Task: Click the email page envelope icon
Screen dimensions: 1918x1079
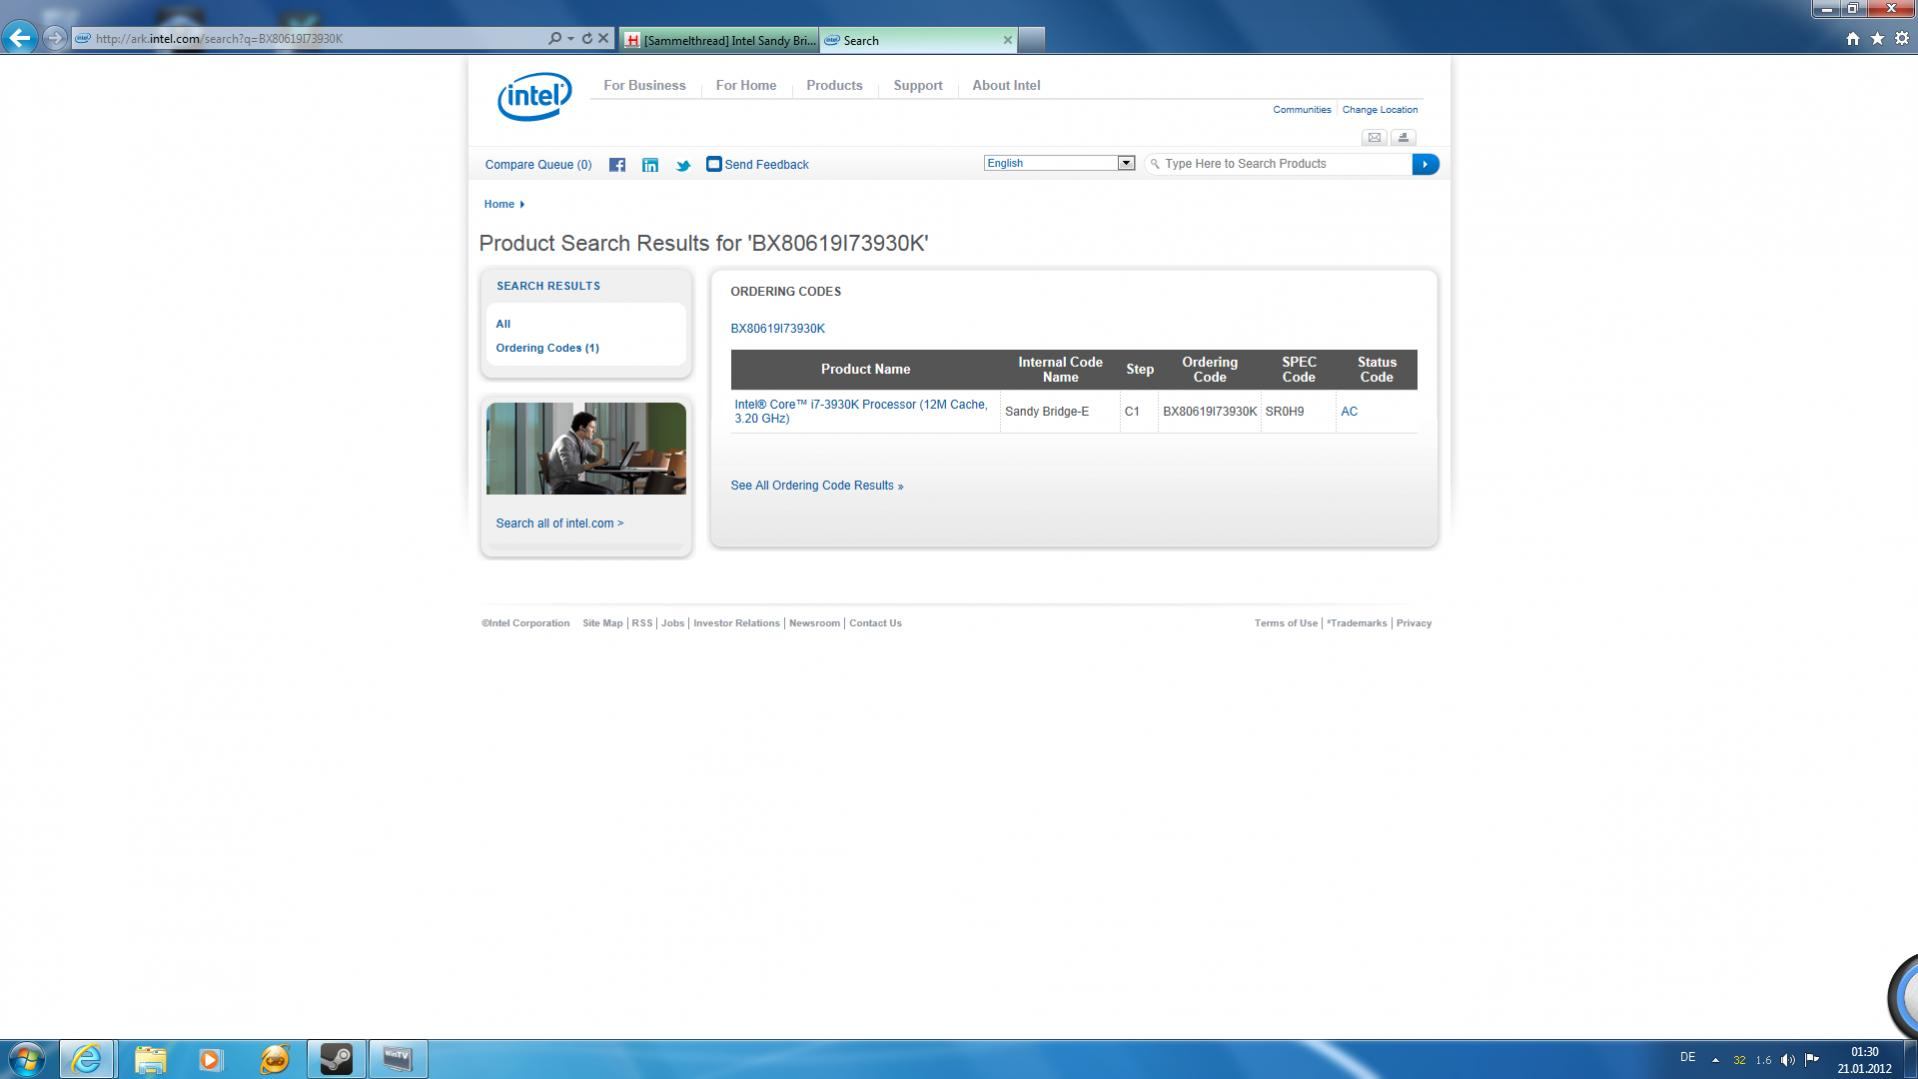Action: 1374,137
